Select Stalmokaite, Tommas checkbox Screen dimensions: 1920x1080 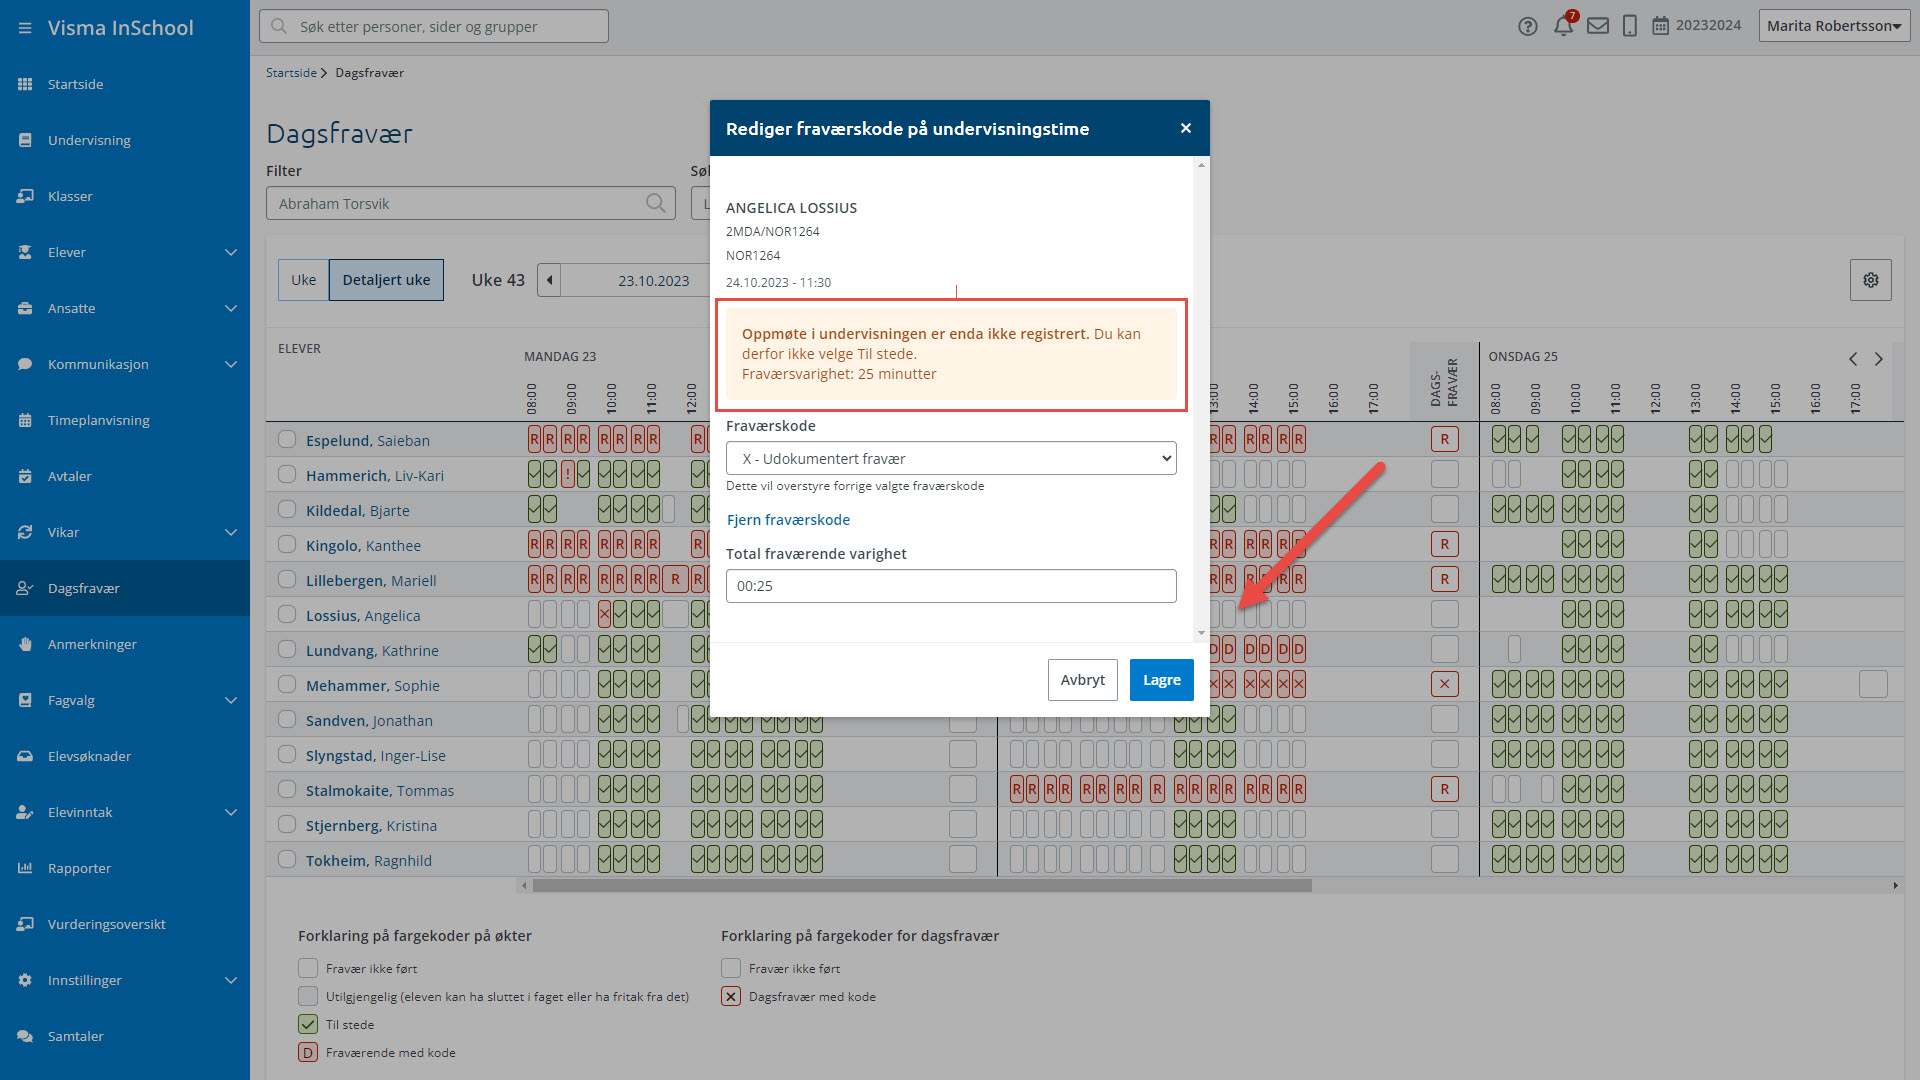[287, 789]
